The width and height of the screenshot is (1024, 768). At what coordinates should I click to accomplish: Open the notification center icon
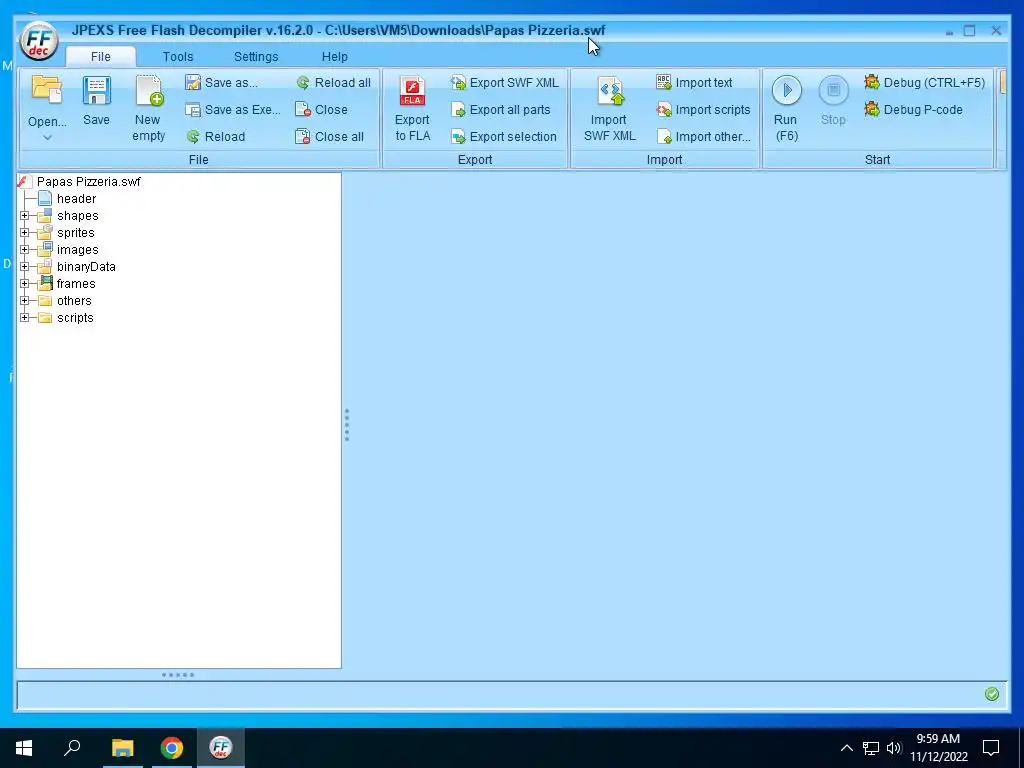[x=991, y=748]
